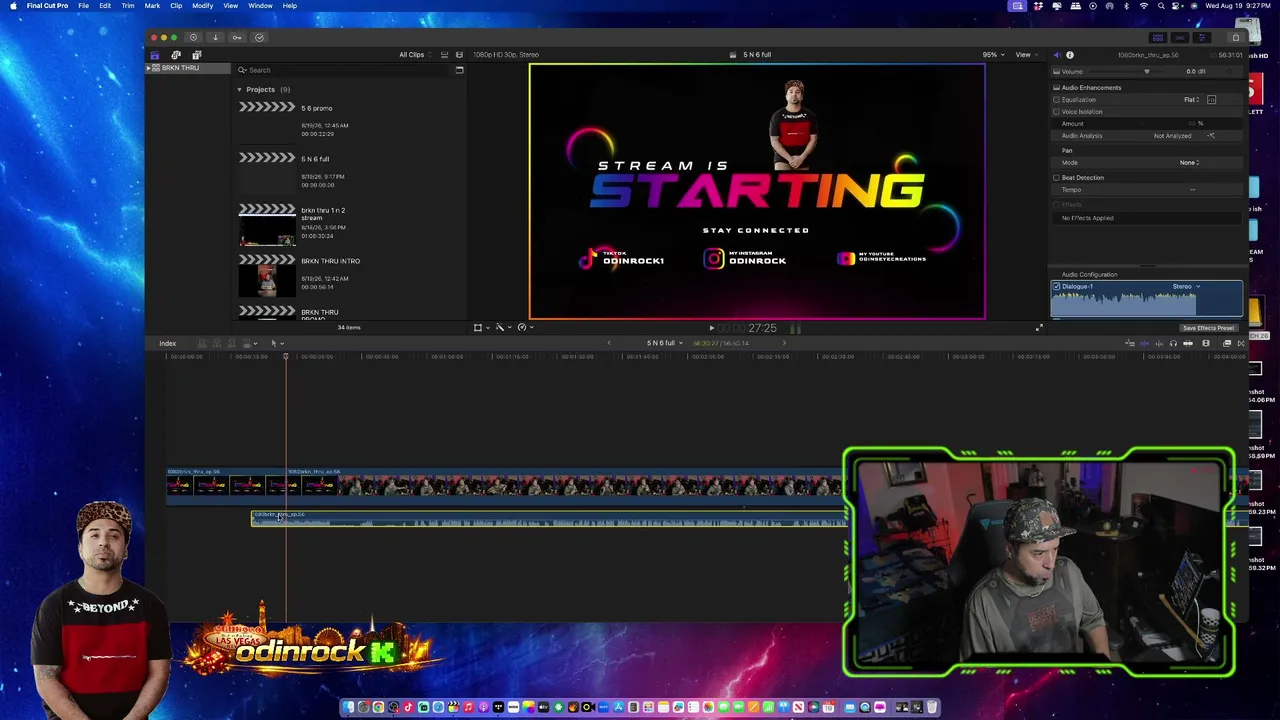Viewport: 1280px width, 720px height.
Task: Expand the BRKN THRU library
Action: click(148, 68)
